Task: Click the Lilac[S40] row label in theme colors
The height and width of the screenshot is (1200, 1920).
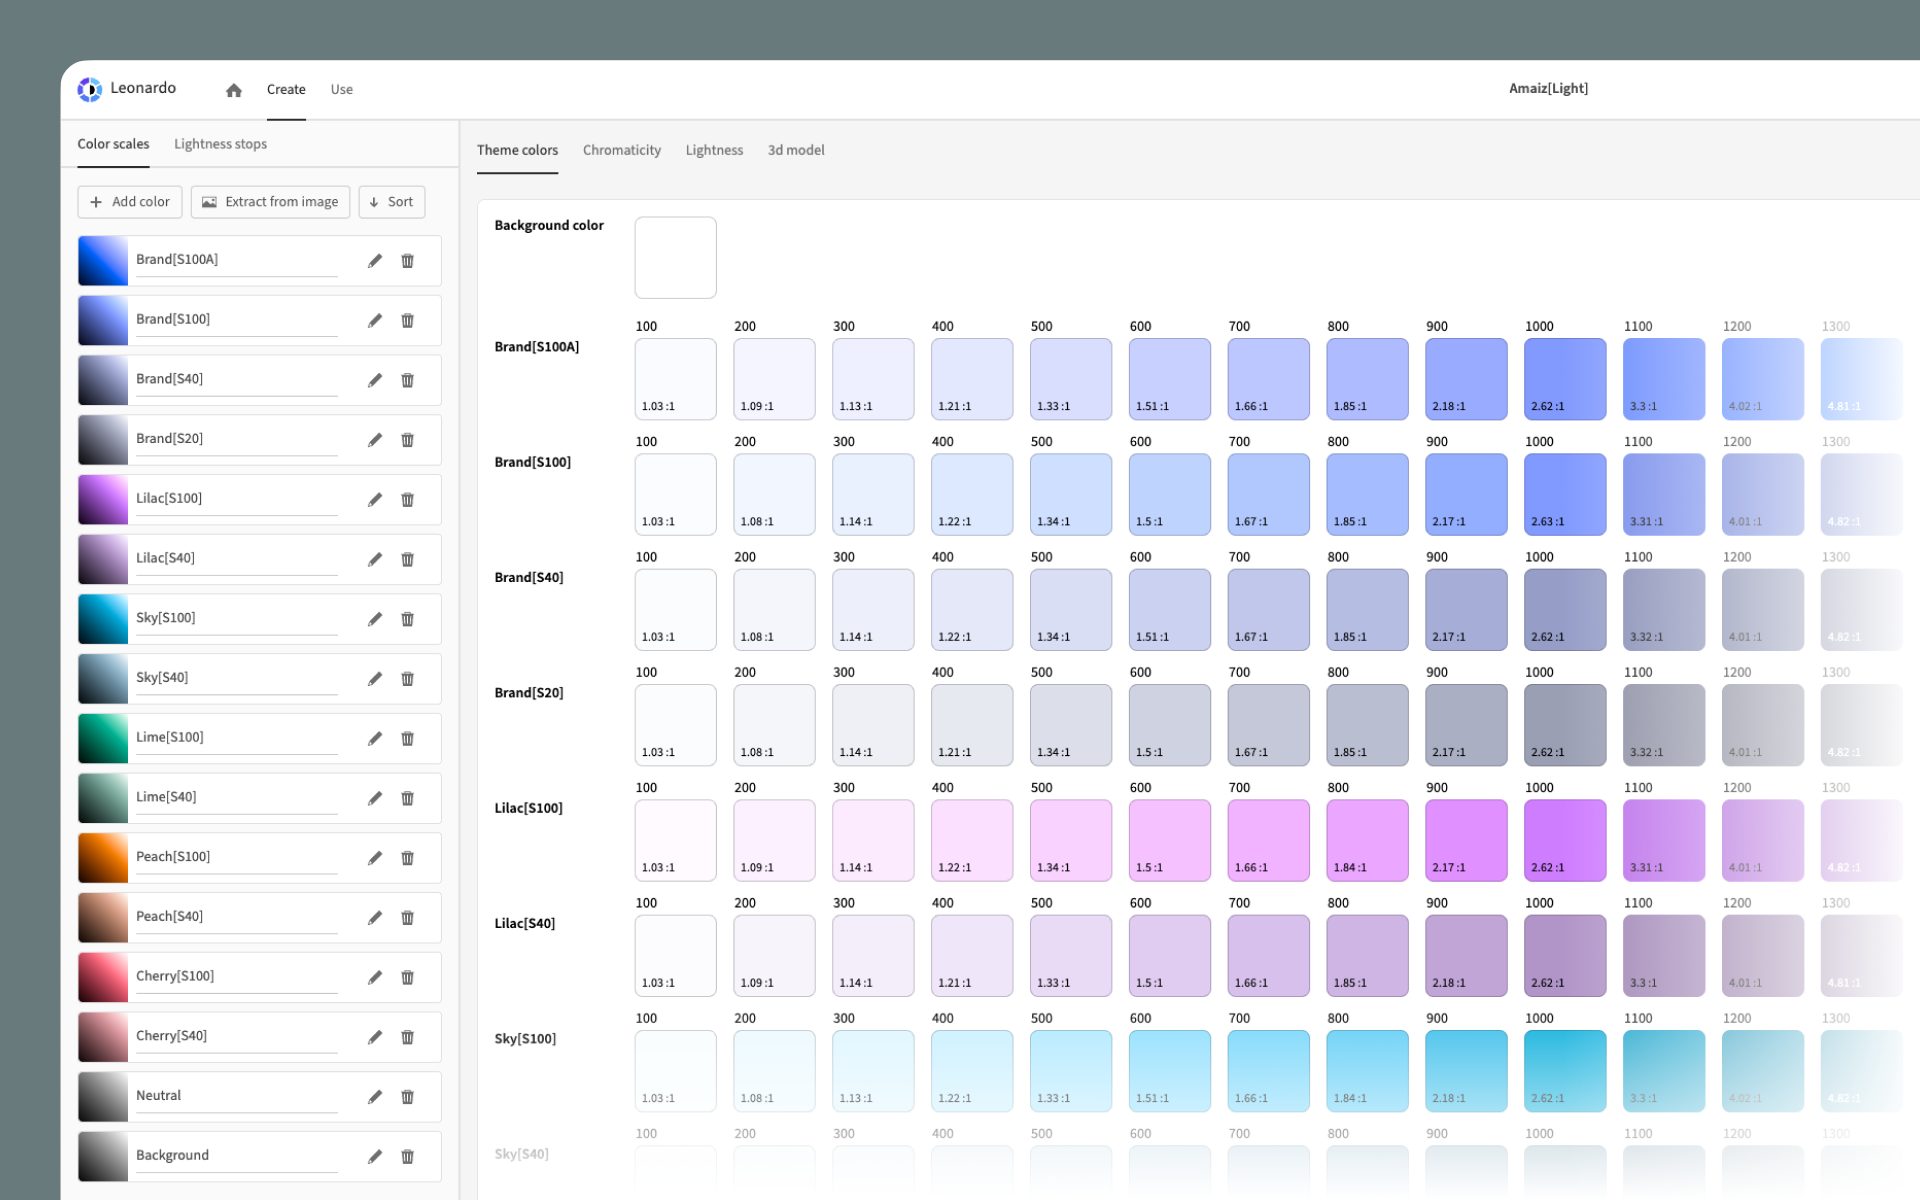Action: (x=525, y=923)
